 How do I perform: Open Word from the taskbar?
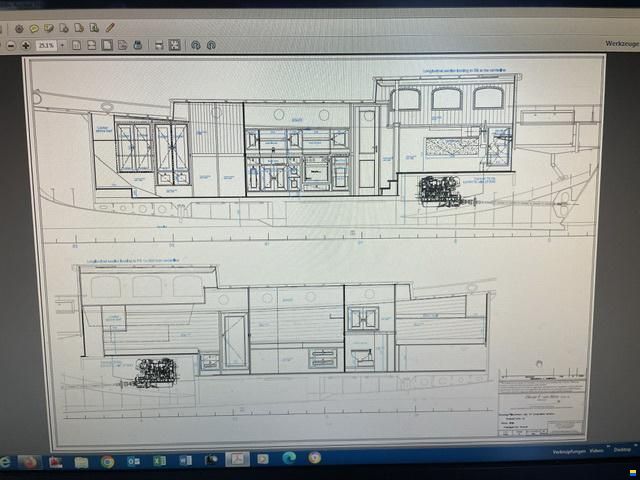[x=185, y=460]
